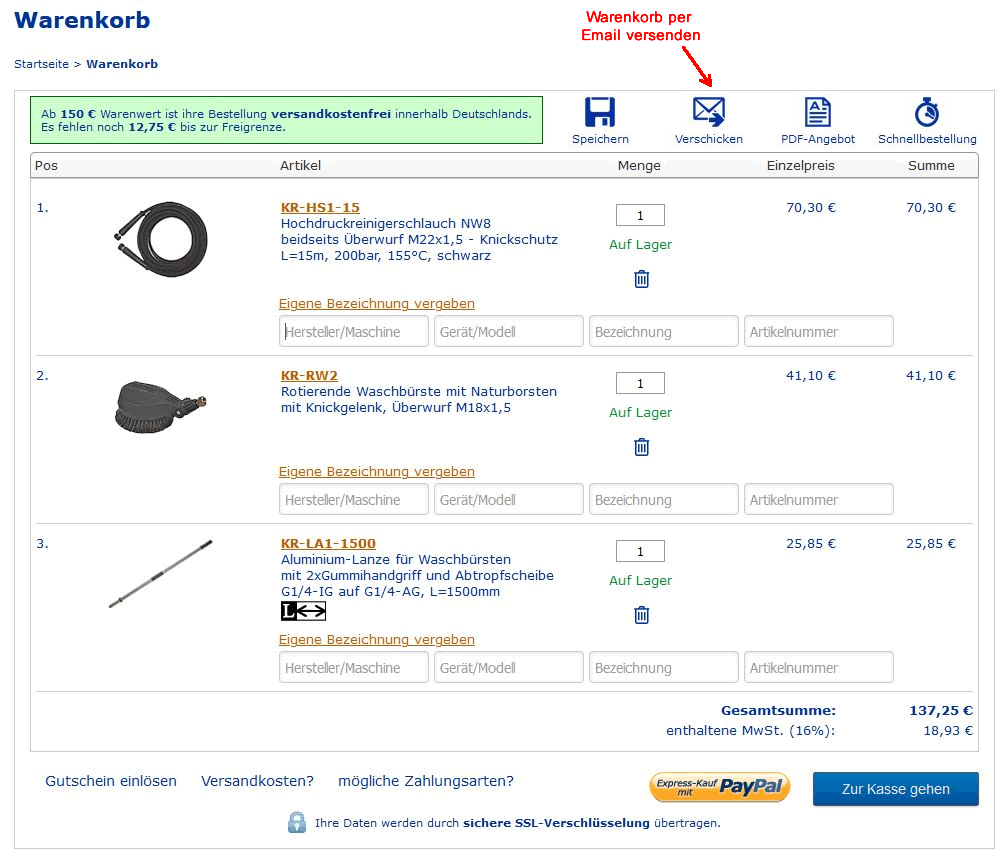Viewport: 1006px width, 857px height.
Task: Open the PDF-Angebot document icon
Action: (x=818, y=112)
